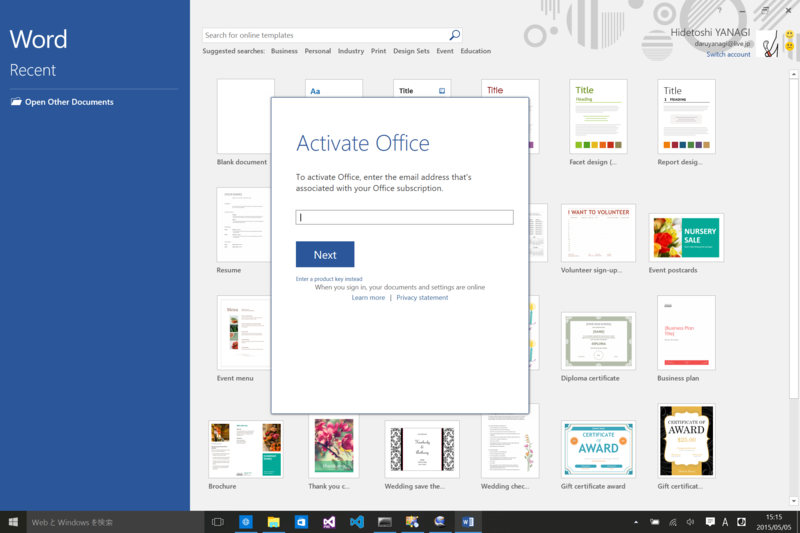Show hidden system tray icons
This screenshot has width=800, height=533.
pos(636,522)
